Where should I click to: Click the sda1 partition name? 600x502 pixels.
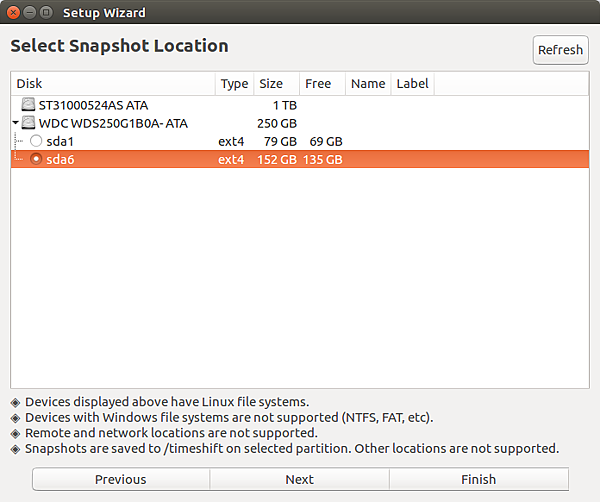(60, 142)
